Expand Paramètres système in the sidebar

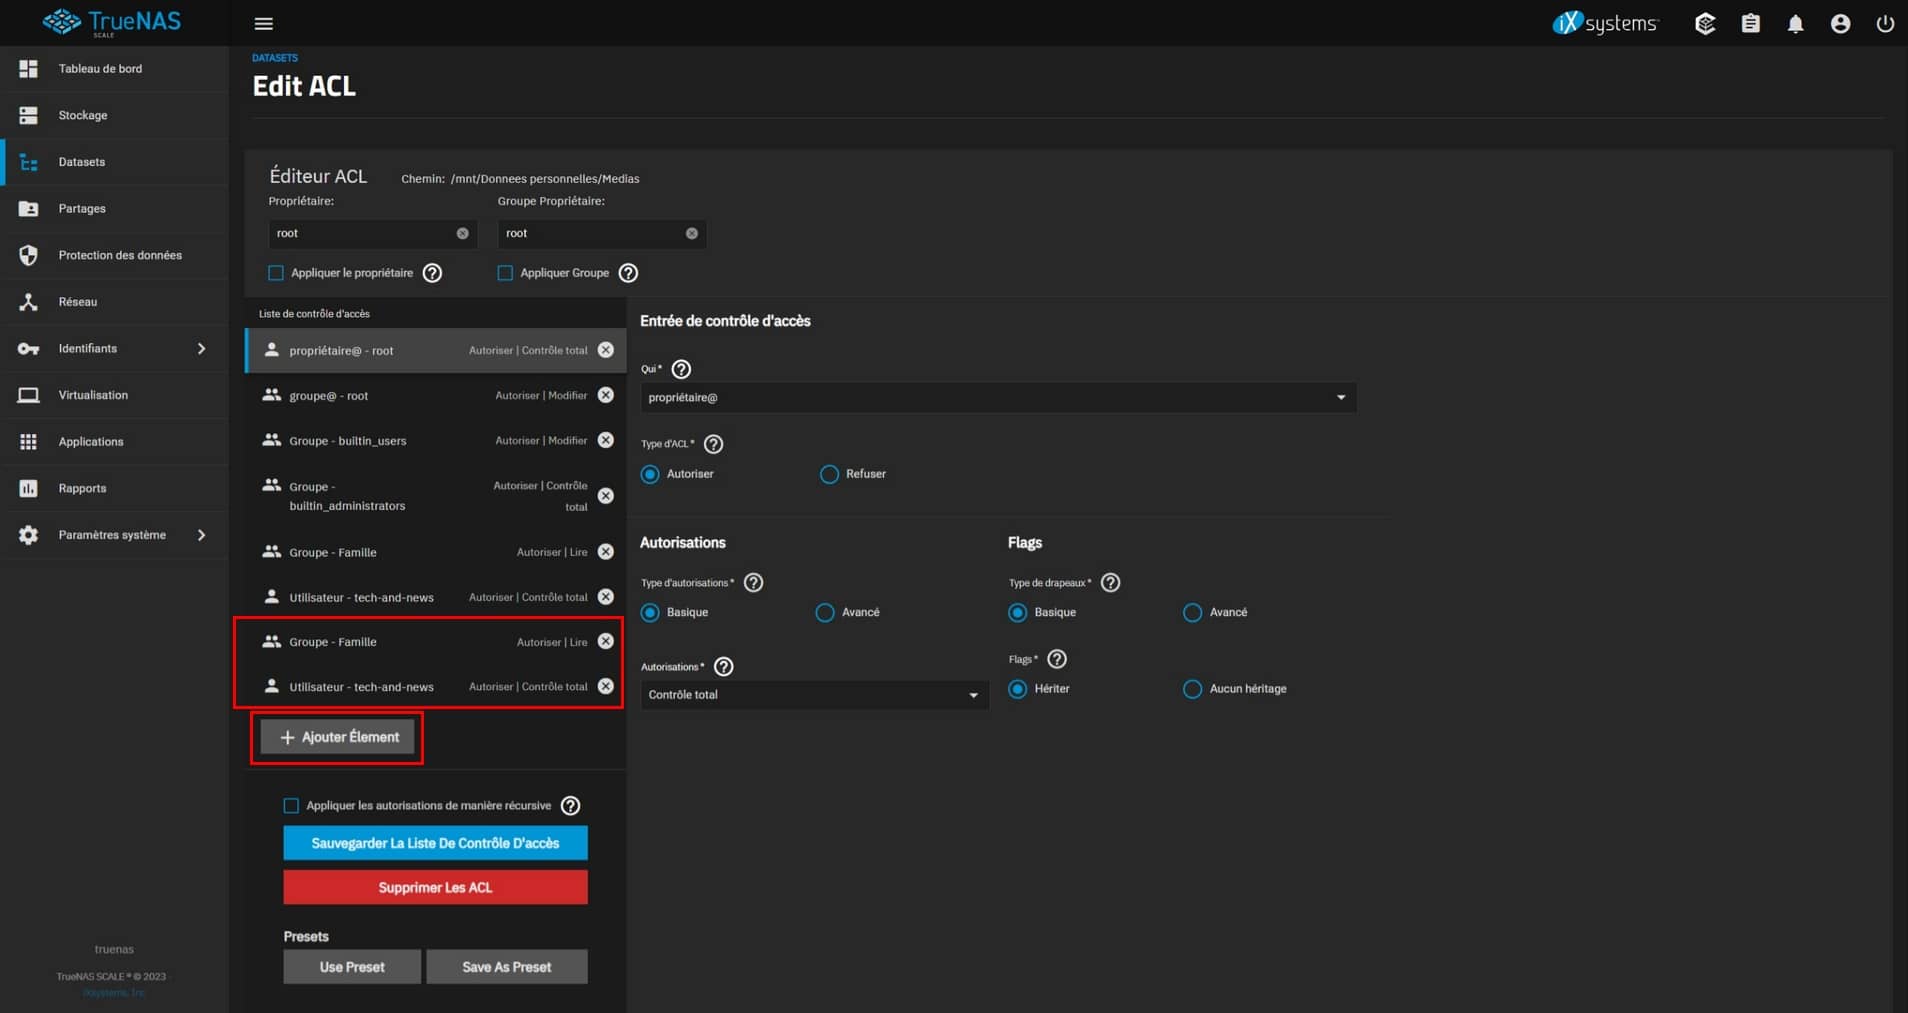[113, 535]
